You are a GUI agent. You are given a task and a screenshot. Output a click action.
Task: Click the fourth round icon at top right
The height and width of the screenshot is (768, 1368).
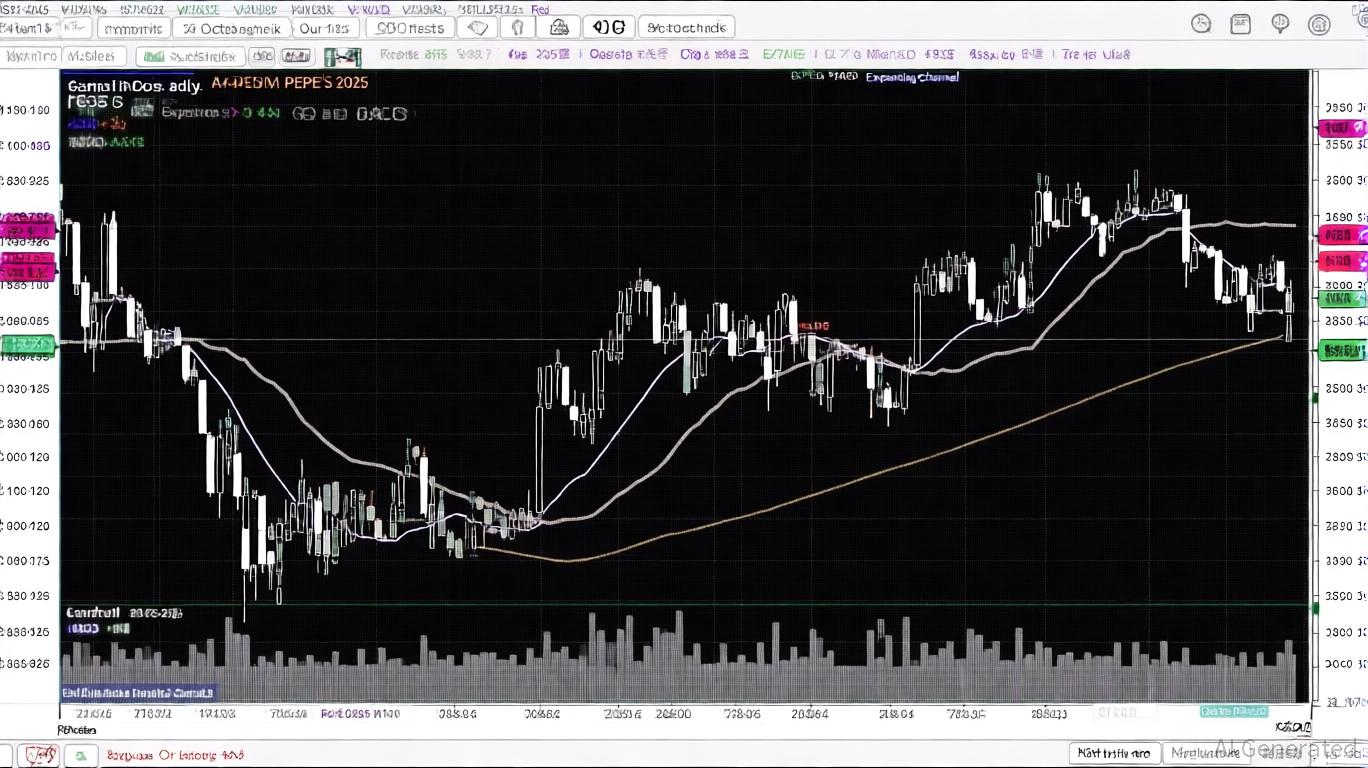coord(1319,25)
